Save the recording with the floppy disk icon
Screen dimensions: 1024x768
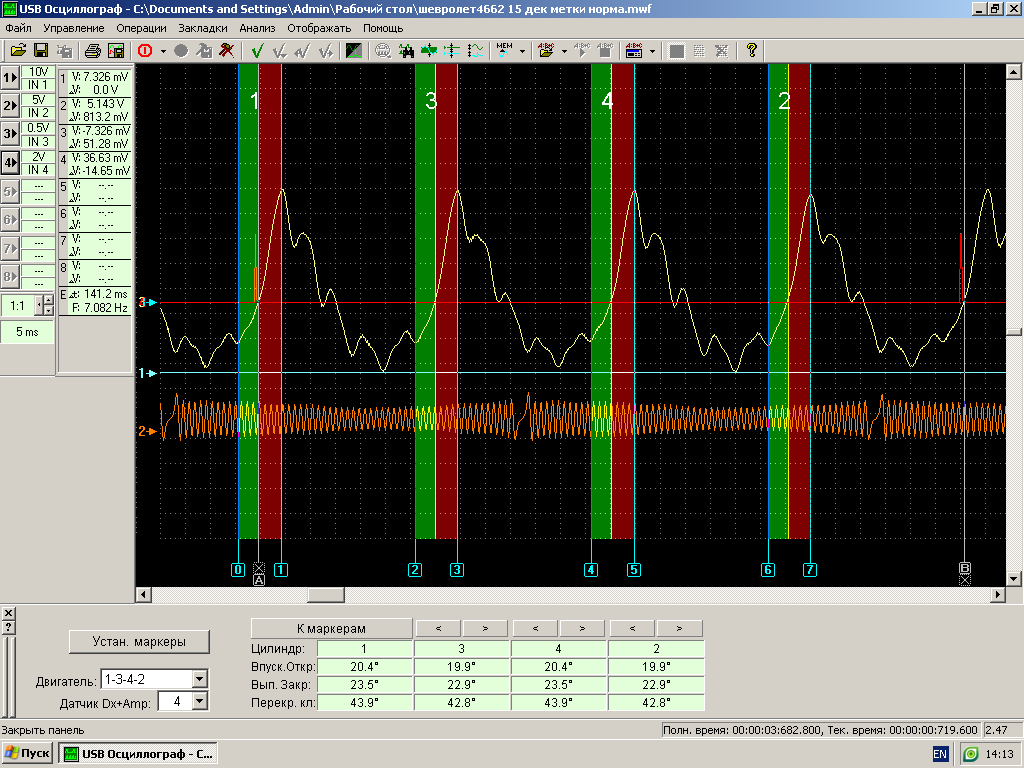pos(41,51)
